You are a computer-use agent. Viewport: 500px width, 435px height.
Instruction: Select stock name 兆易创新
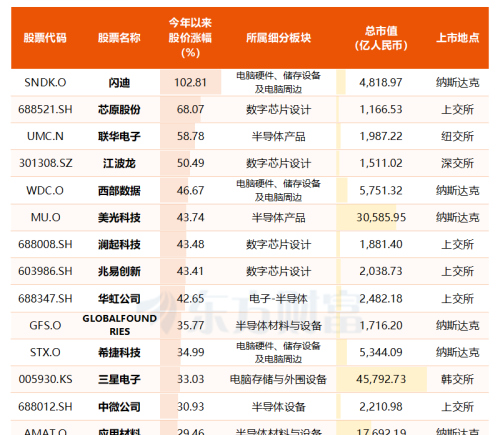tap(119, 271)
